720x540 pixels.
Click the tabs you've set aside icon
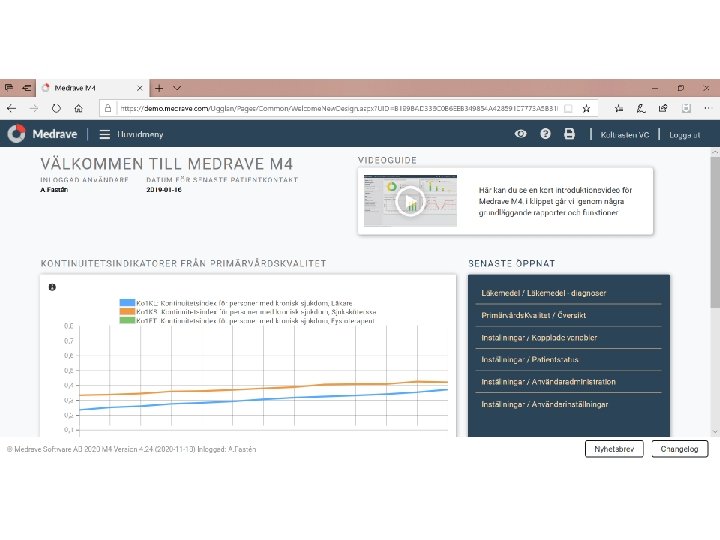point(9,88)
